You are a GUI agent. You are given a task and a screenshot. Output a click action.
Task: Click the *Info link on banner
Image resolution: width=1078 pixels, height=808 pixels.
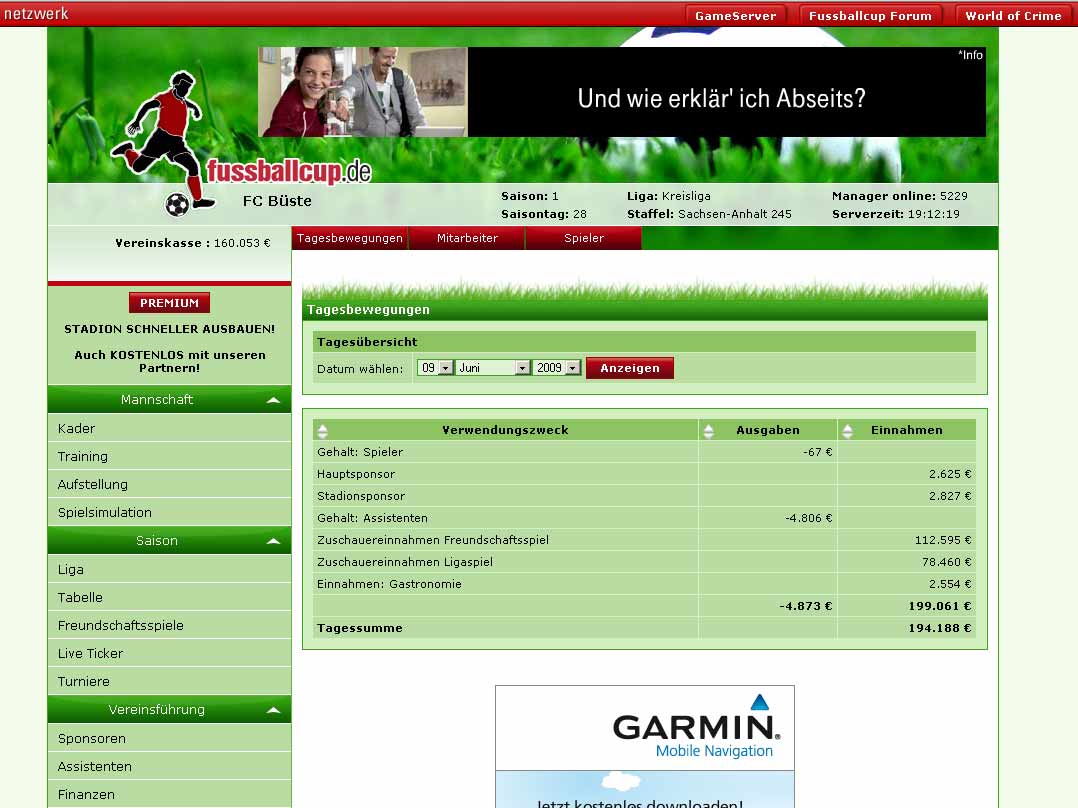click(x=970, y=55)
